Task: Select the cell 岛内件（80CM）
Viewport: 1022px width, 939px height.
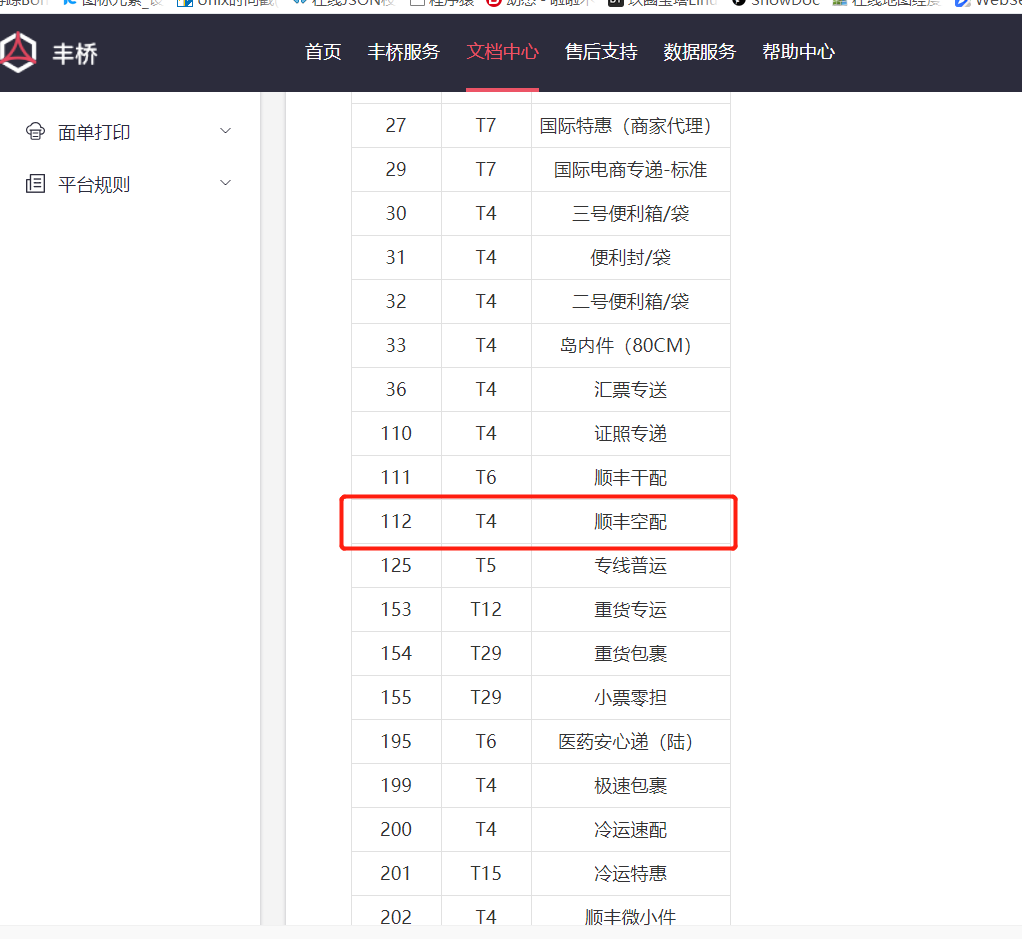Action: tap(630, 345)
